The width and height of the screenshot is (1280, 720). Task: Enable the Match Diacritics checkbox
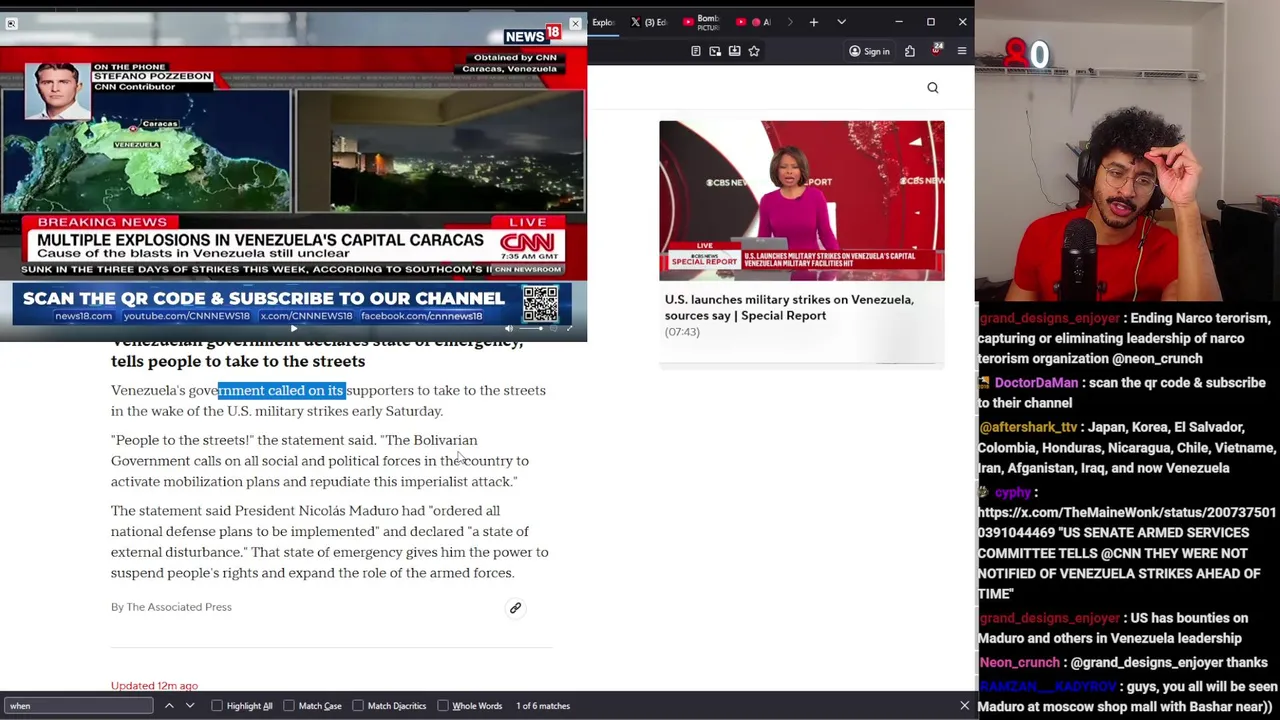click(x=358, y=706)
